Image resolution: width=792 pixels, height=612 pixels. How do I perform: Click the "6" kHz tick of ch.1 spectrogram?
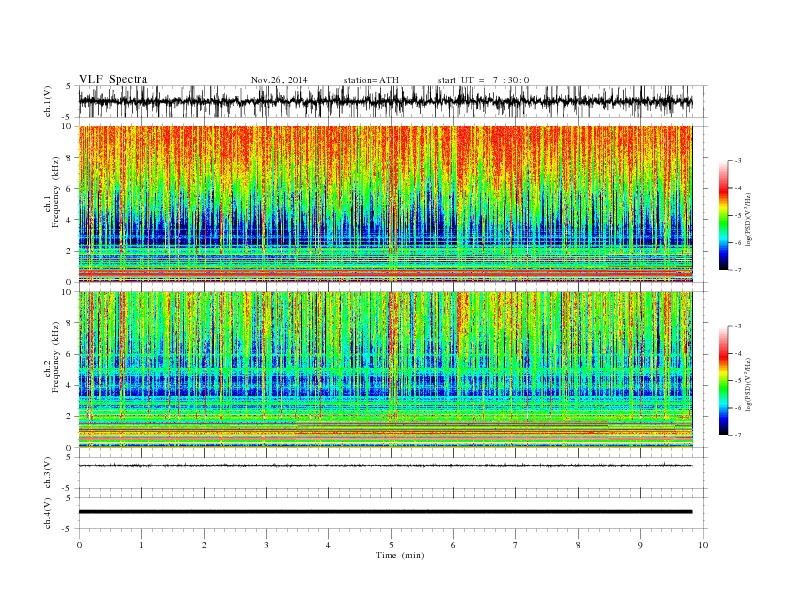pyautogui.click(x=70, y=188)
